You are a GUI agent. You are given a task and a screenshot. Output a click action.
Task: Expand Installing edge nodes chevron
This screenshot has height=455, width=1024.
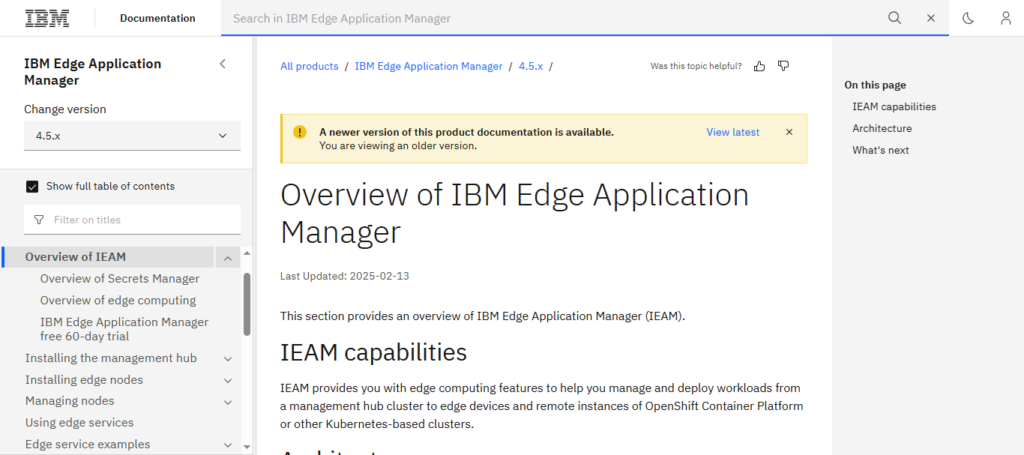coord(227,381)
